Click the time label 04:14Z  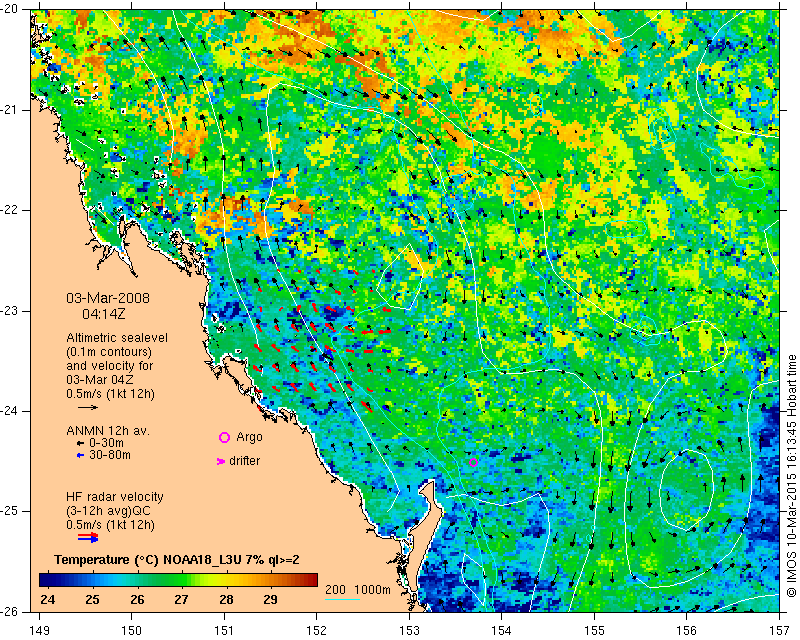(x=104, y=314)
